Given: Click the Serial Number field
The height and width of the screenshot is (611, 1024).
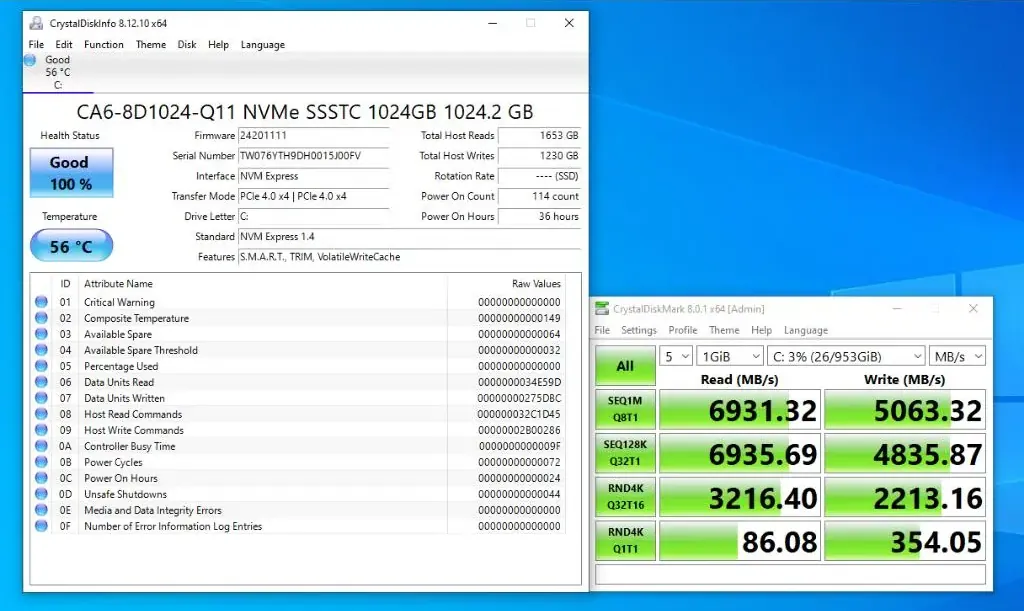Looking at the screenshot, I should coord(313,155).
